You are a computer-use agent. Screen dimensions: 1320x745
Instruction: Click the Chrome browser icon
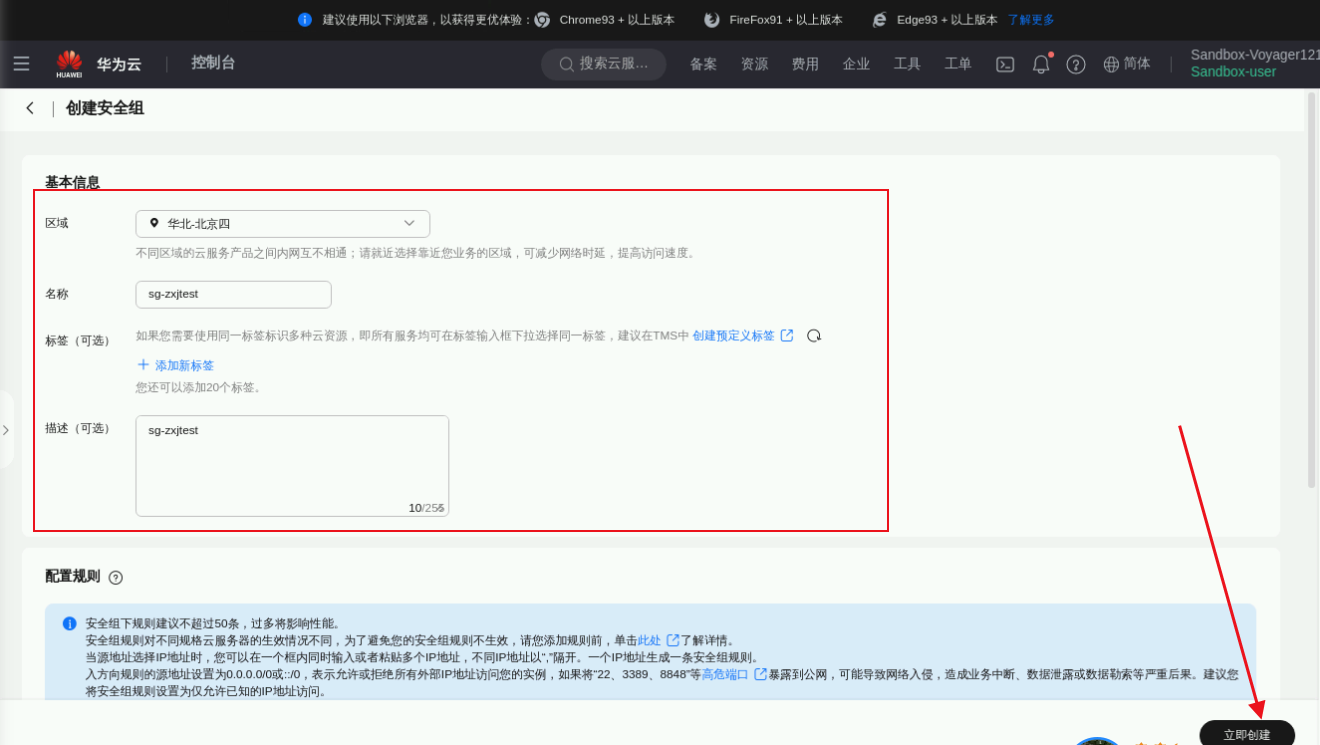coord(542,20)
